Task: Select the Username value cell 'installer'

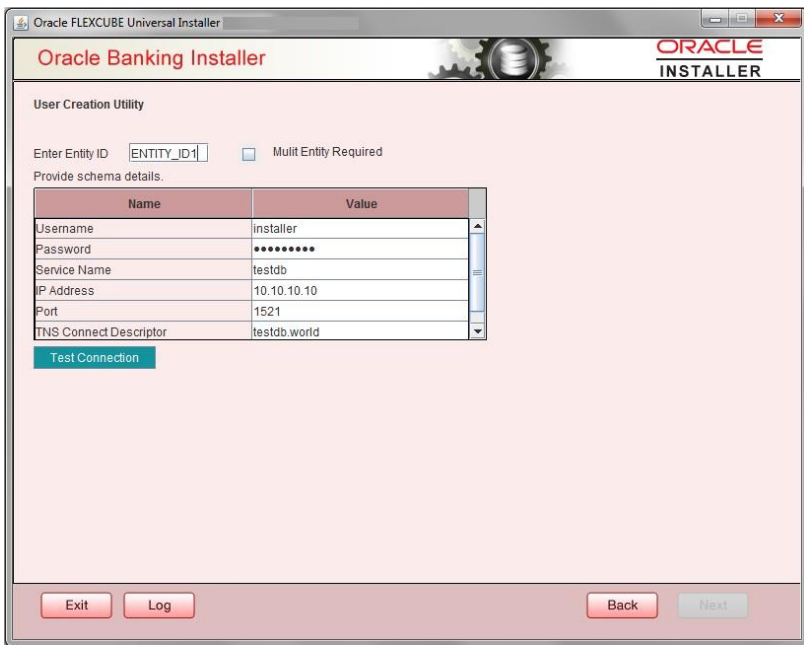Action: click(360, 229)
